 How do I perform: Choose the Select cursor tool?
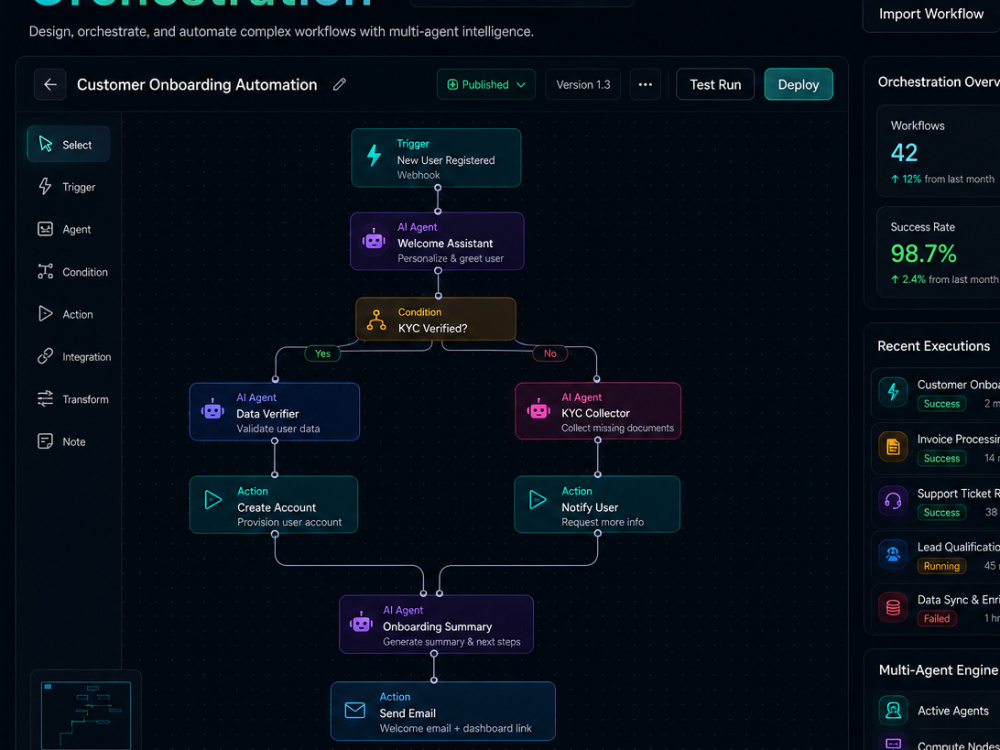68,144
